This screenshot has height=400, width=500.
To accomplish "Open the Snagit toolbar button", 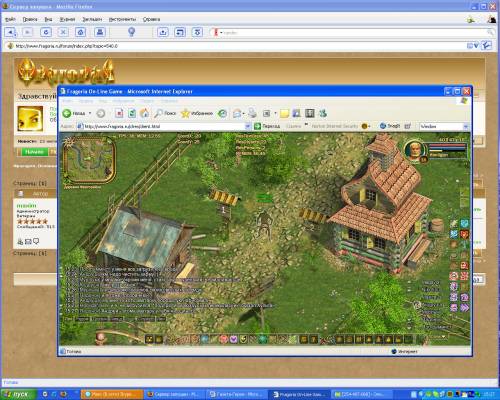I will 390,126.
